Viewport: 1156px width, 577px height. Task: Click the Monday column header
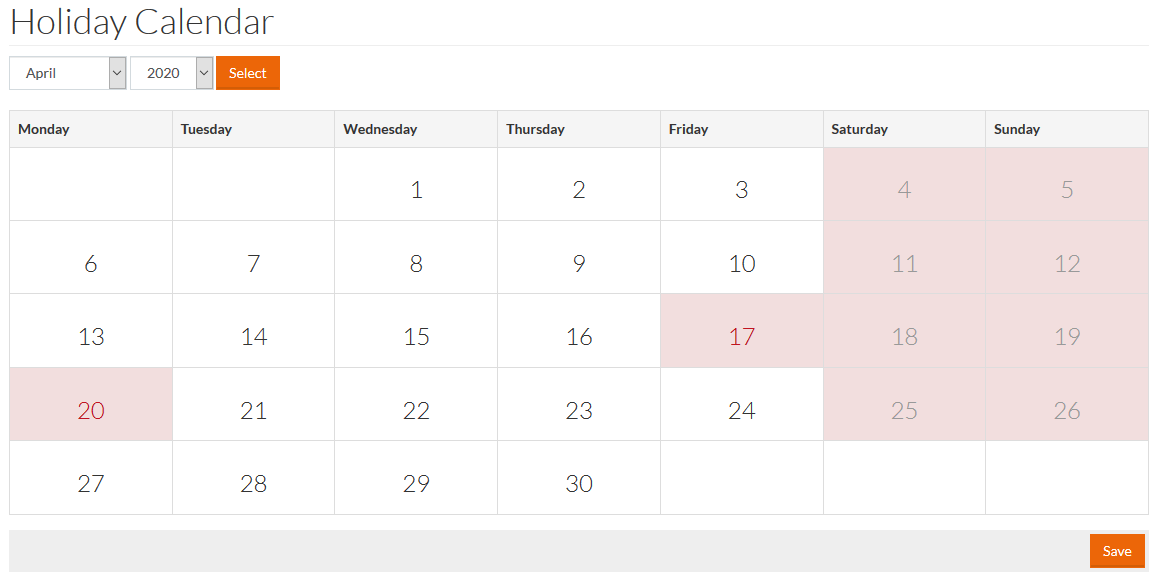coord(44,129)
